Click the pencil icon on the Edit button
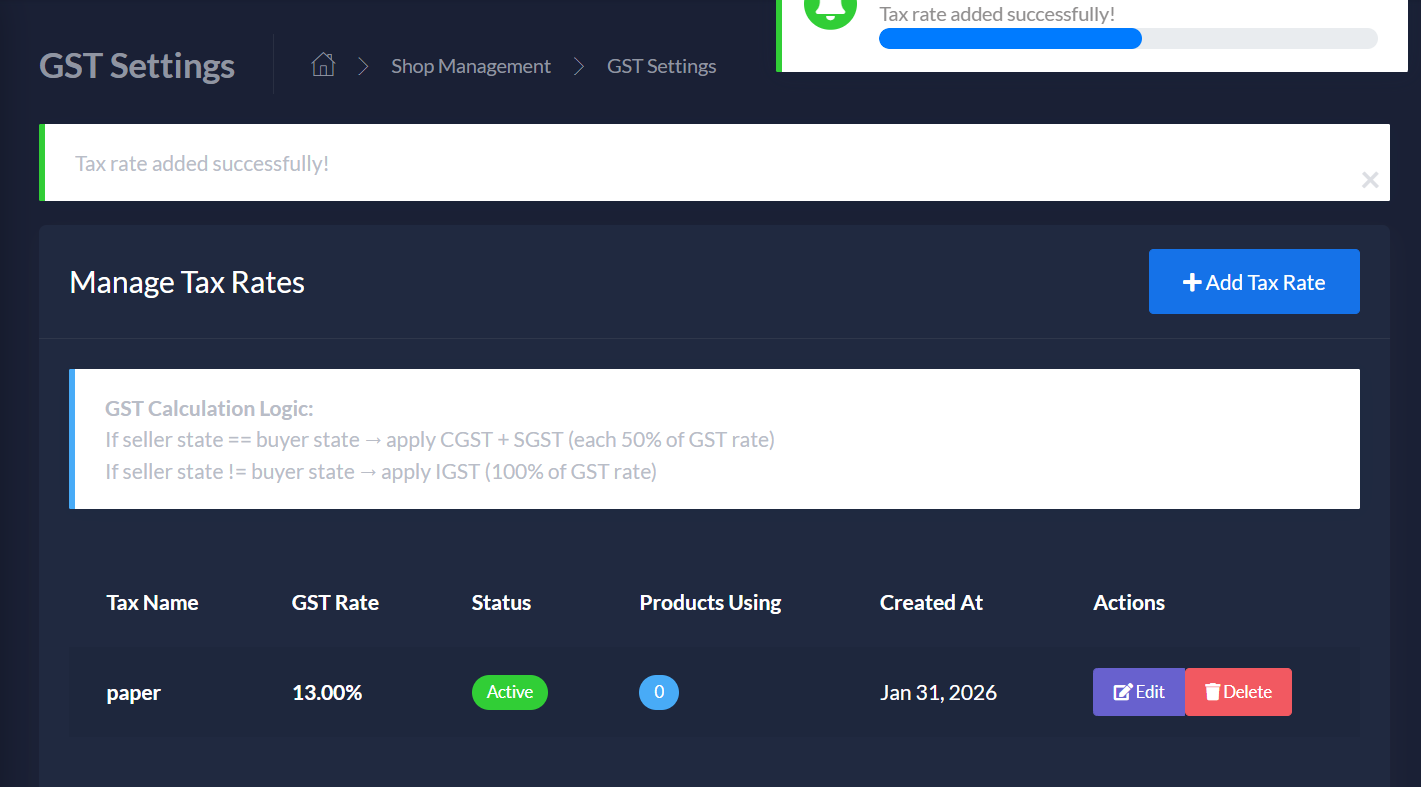1421x787 pixels. (x=1123, y=691)
